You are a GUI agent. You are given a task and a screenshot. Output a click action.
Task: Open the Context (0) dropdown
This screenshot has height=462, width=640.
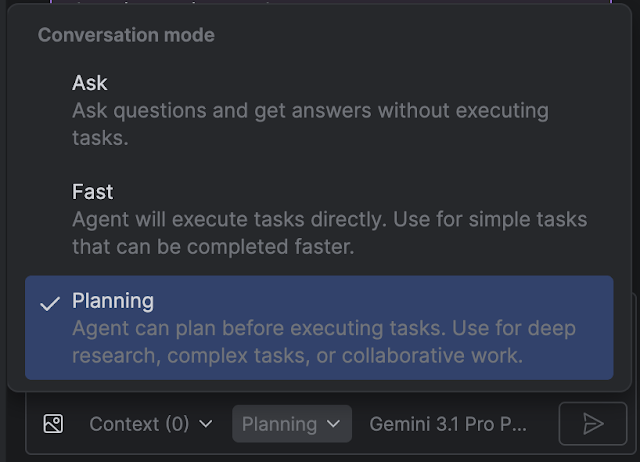150,424
